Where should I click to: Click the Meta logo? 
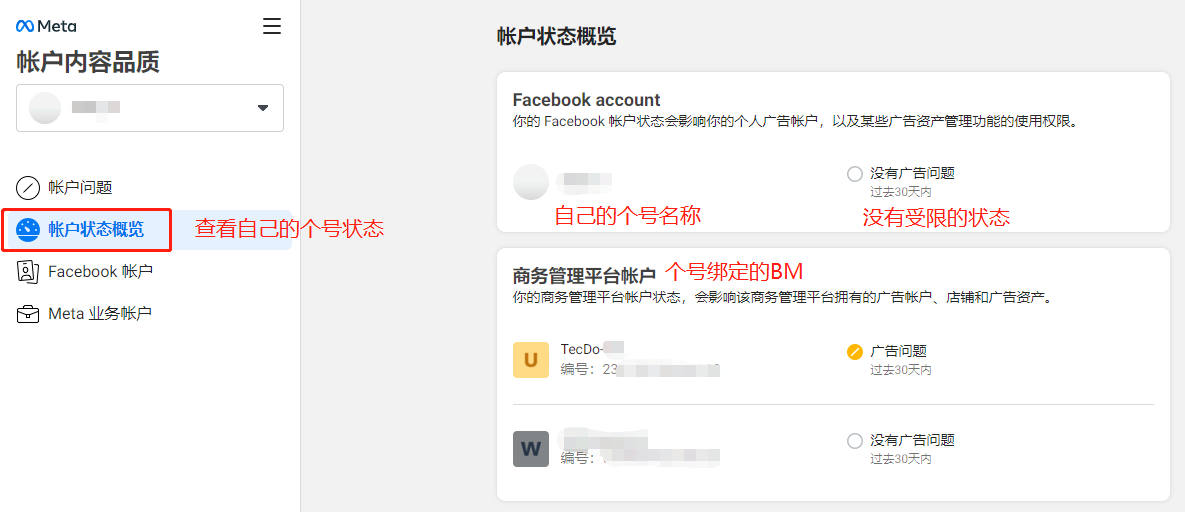pyautogui.click(x=46, y=26)
